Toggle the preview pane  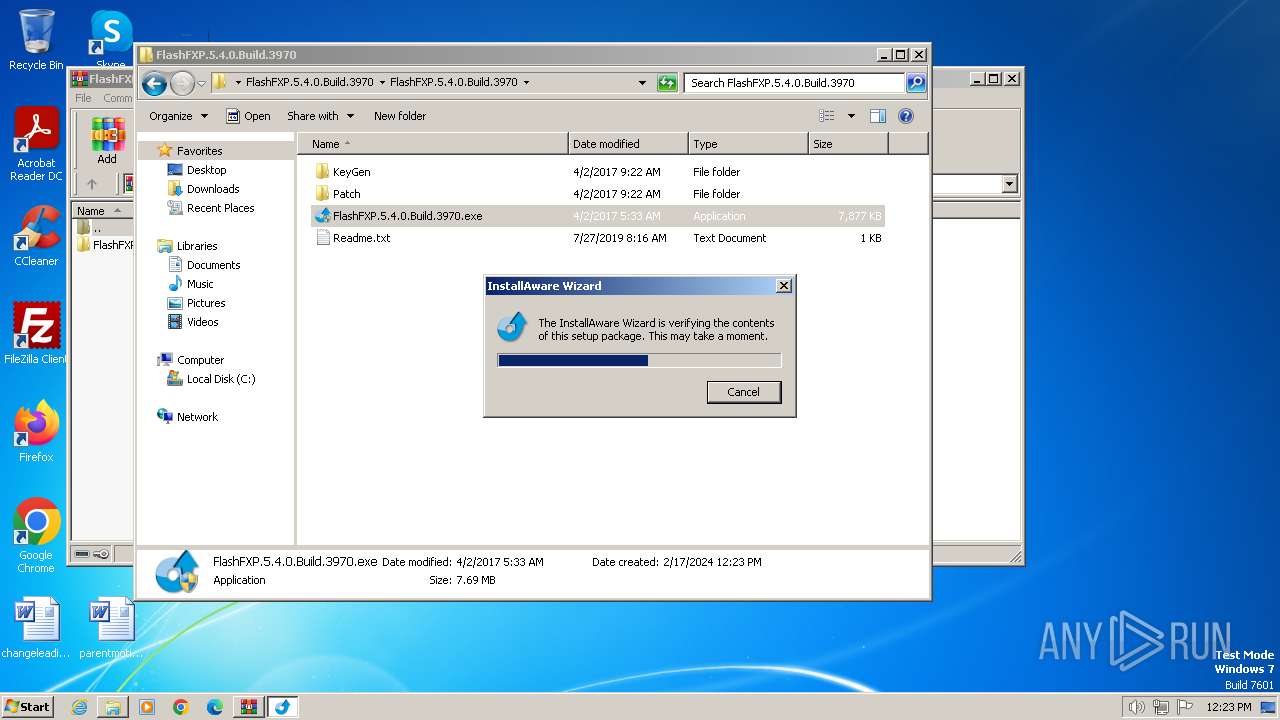(878, 116)
